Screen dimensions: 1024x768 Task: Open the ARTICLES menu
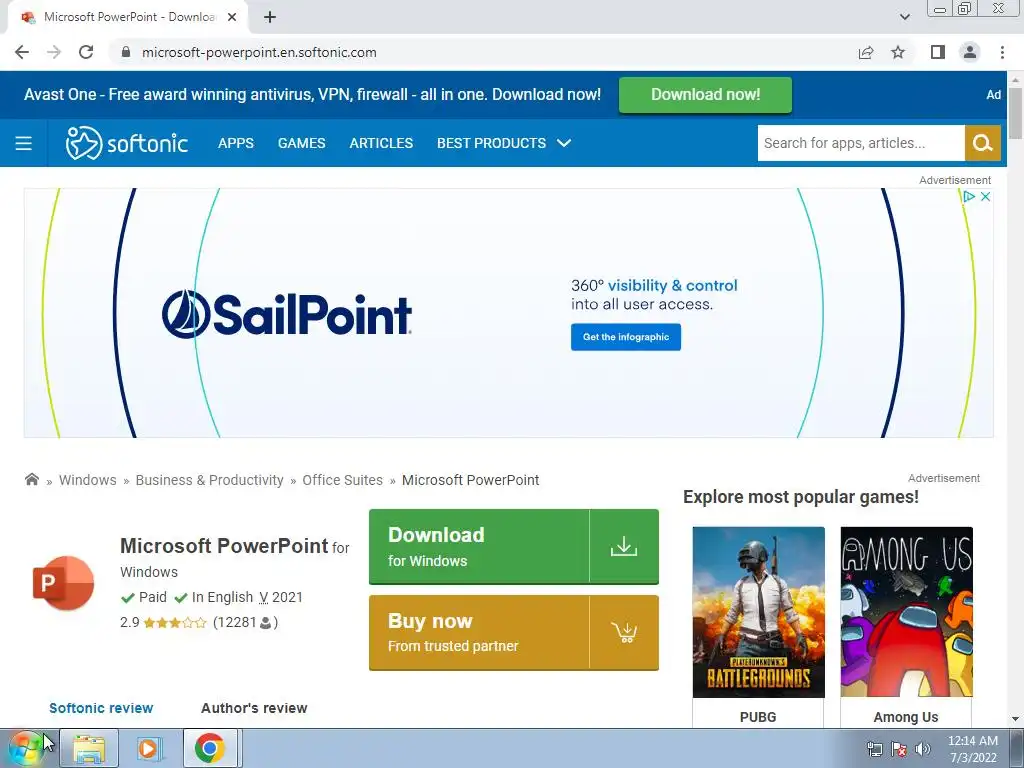point(381,143)
